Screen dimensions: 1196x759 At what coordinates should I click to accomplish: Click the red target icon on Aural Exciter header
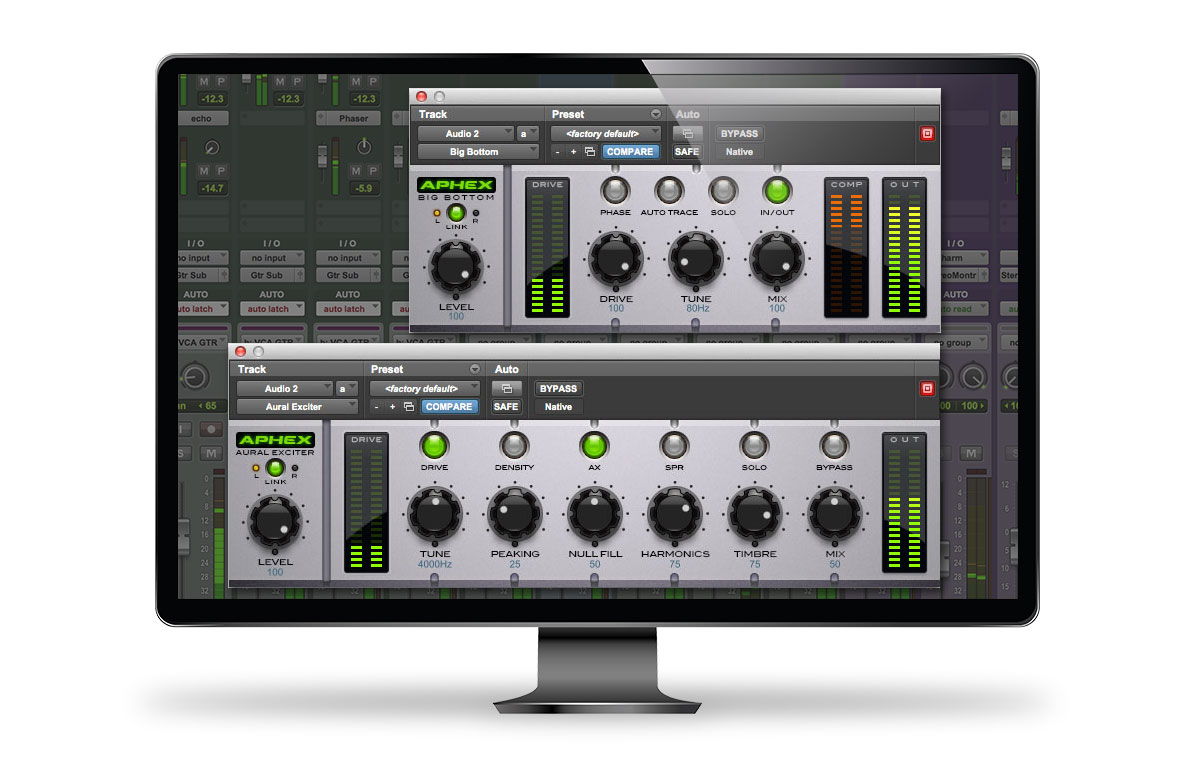tap(929, 388)
